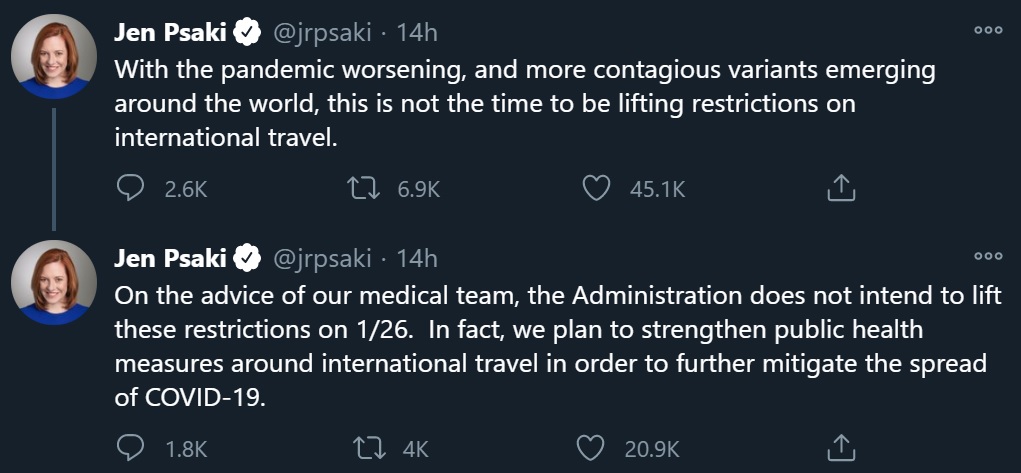Open Jen Psaki's avatar on second tweet

54,282
